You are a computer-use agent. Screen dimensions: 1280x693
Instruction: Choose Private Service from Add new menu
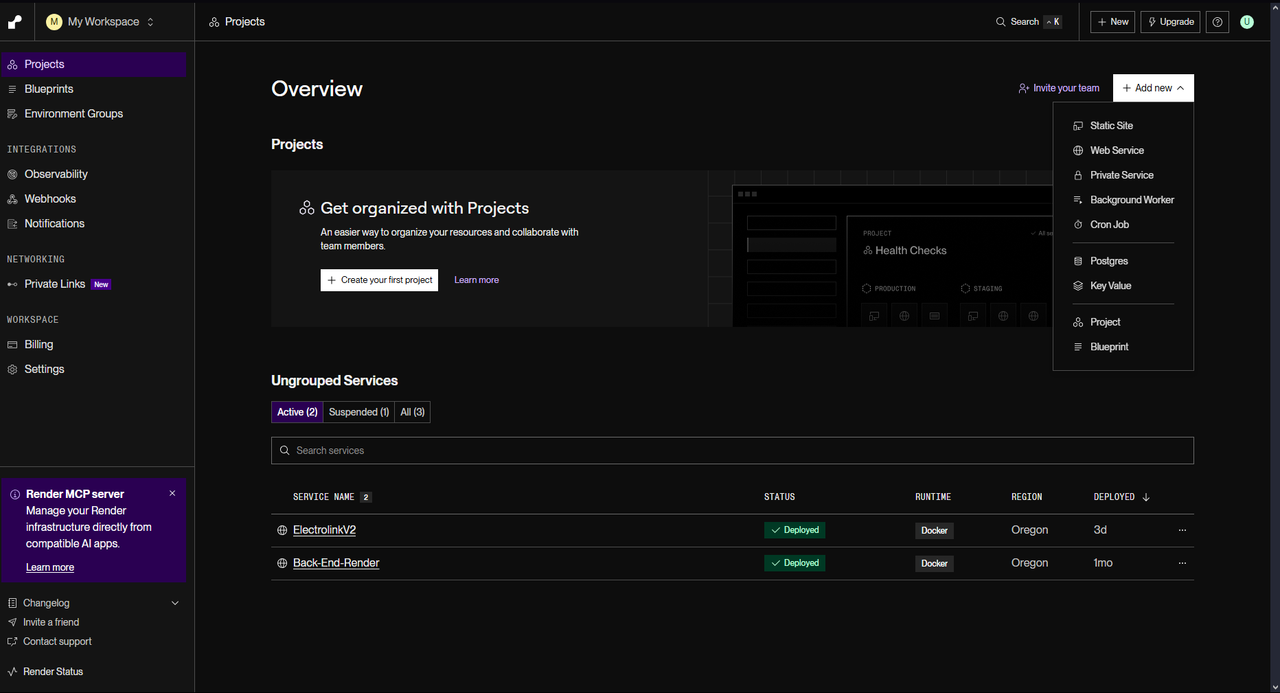coord(1123,175)
